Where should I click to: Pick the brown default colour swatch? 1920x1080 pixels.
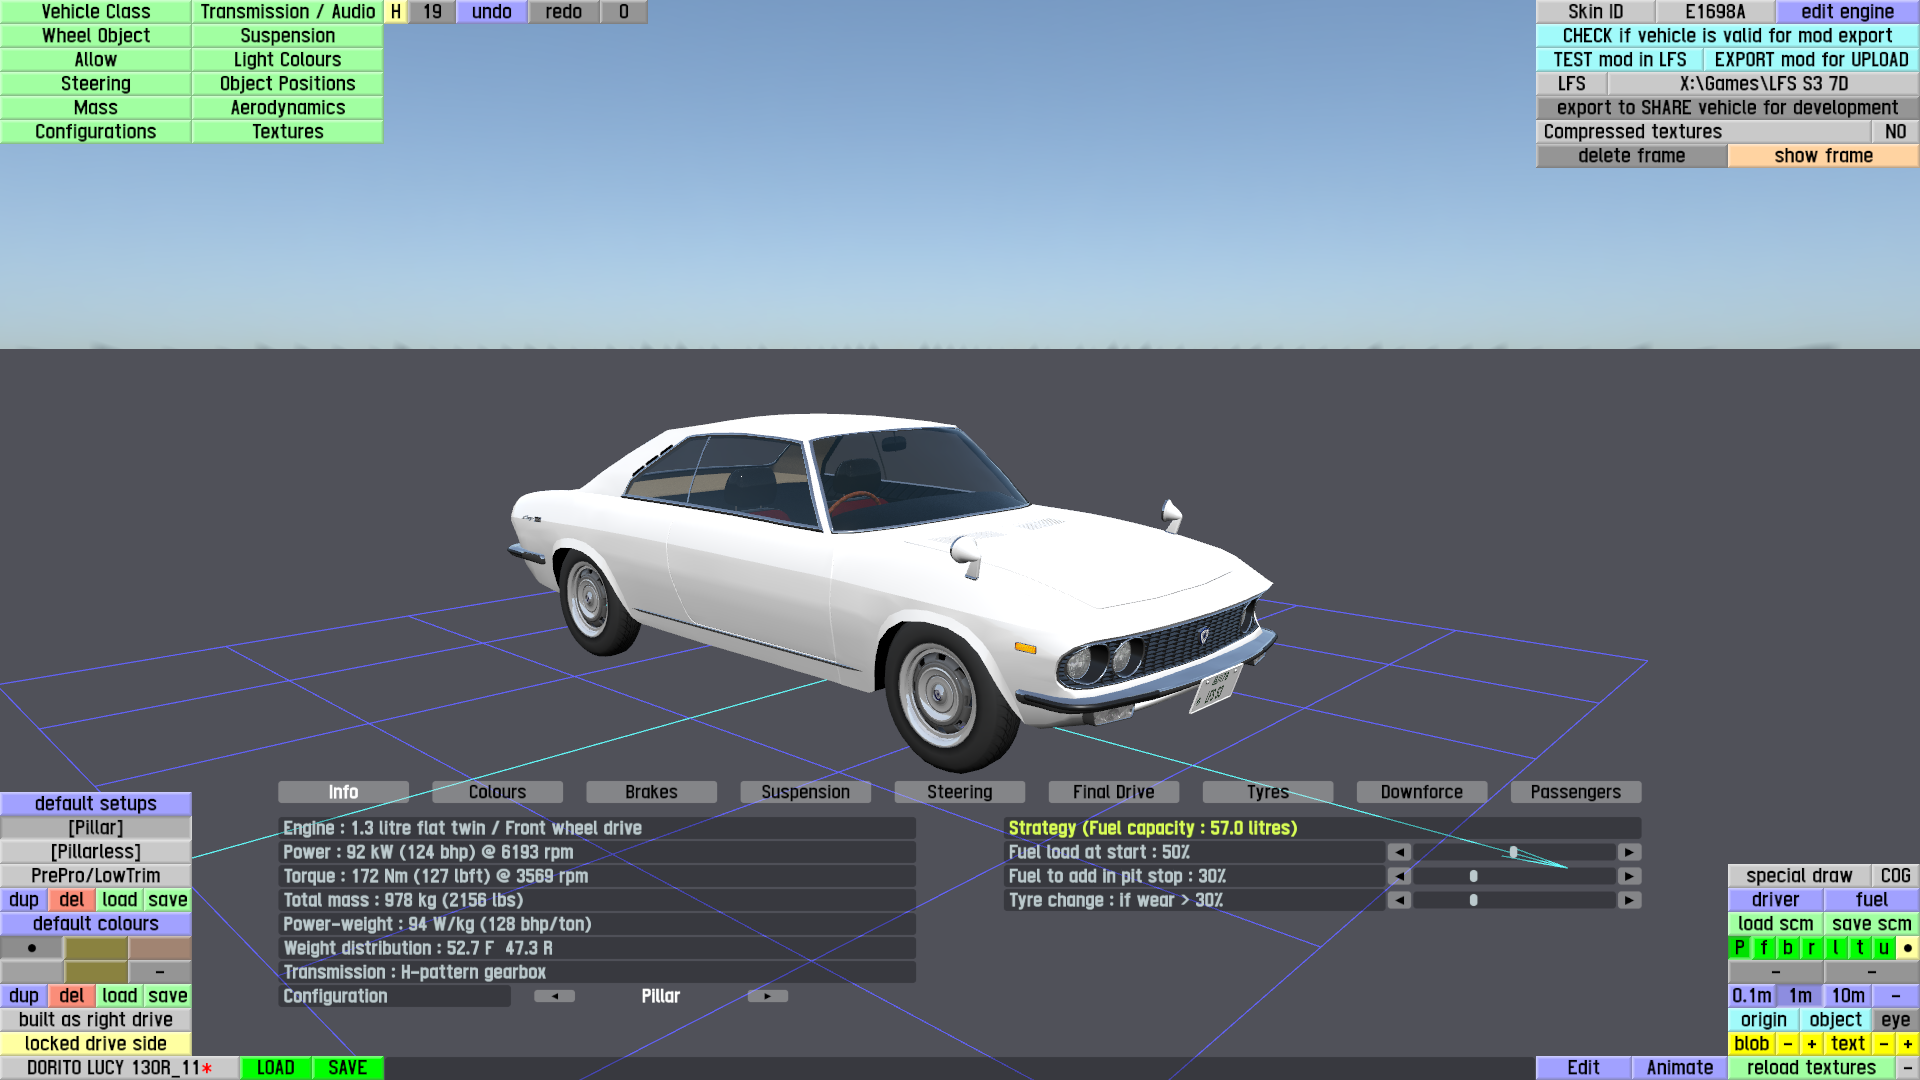(x=160, y=948)
